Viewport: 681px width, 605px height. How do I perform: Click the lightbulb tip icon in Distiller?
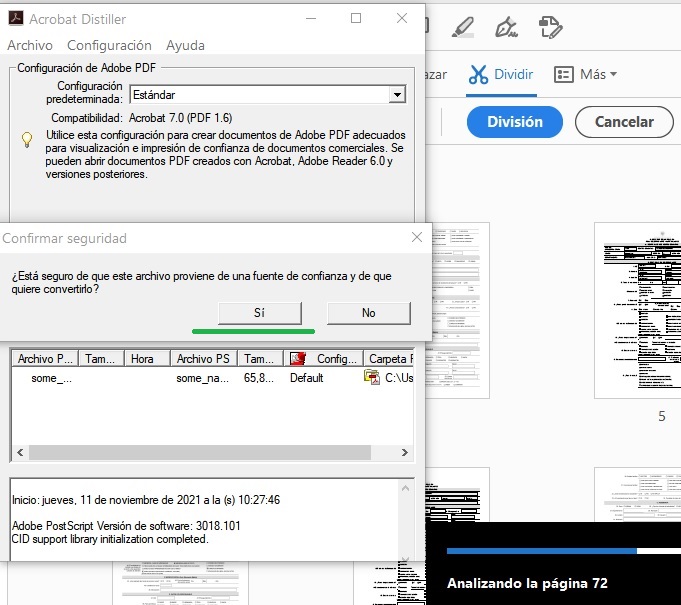pos(27,140)
